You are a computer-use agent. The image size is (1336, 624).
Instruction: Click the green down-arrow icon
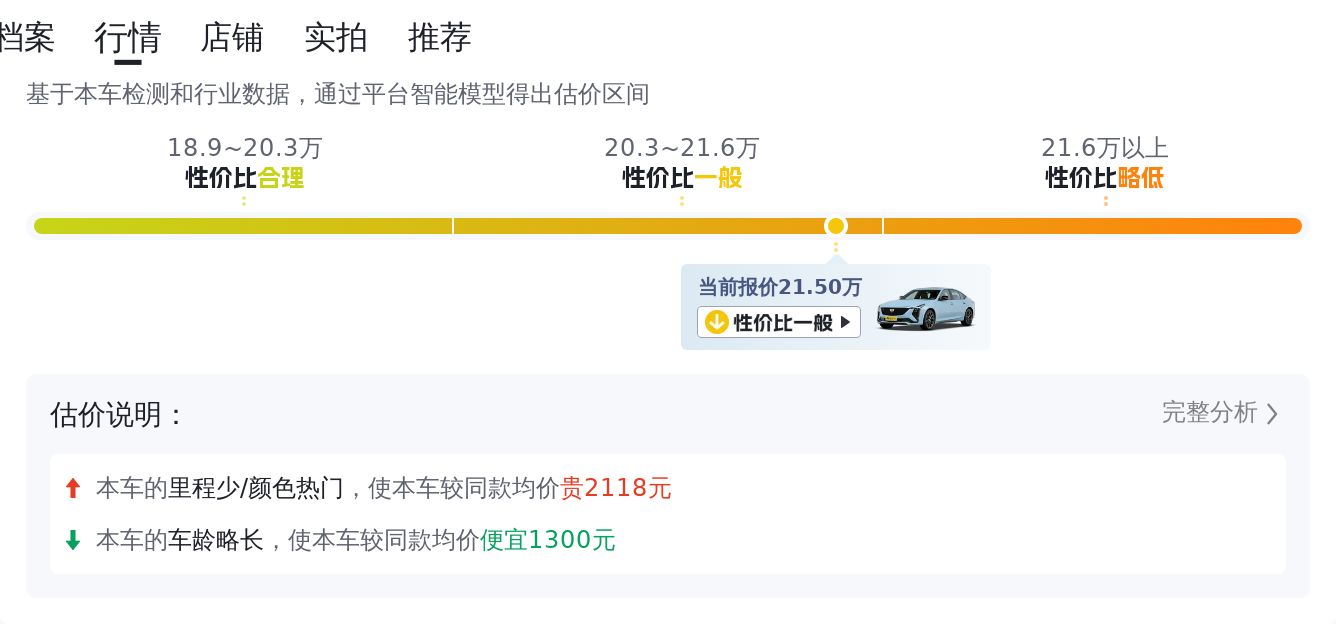(x=72, y=540)
